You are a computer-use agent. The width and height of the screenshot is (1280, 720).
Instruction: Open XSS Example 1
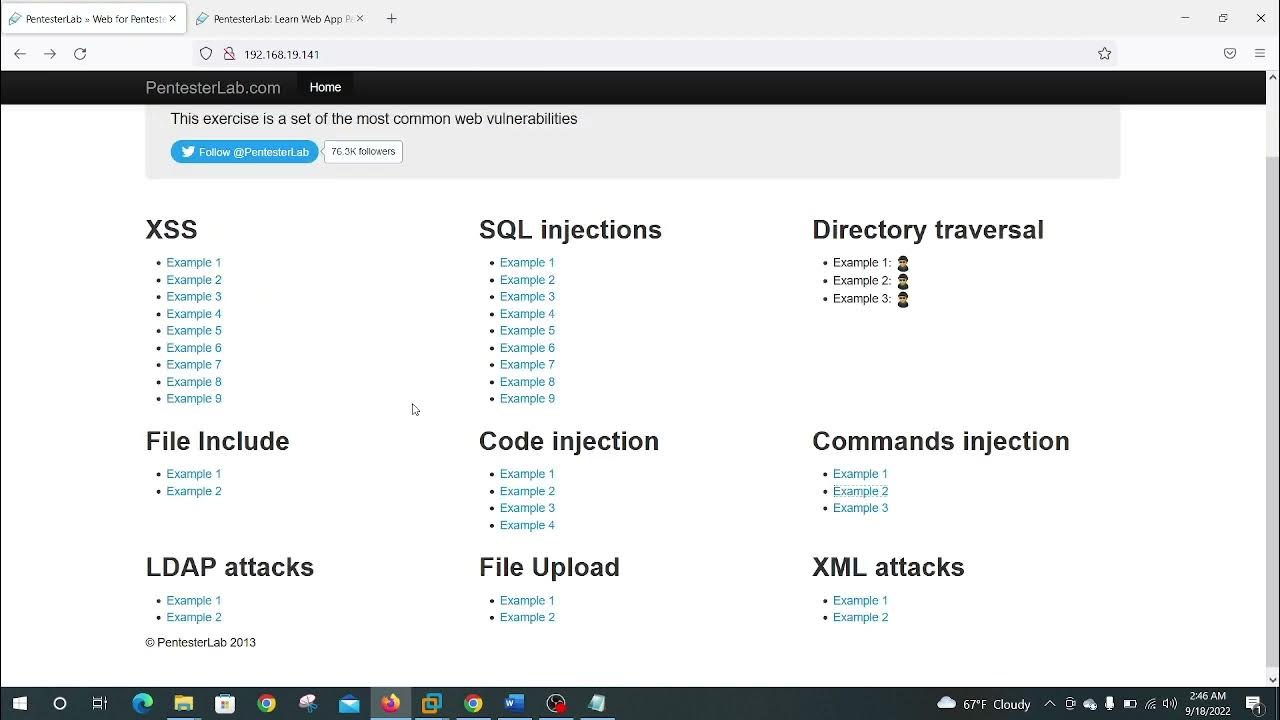click(194, 263)
